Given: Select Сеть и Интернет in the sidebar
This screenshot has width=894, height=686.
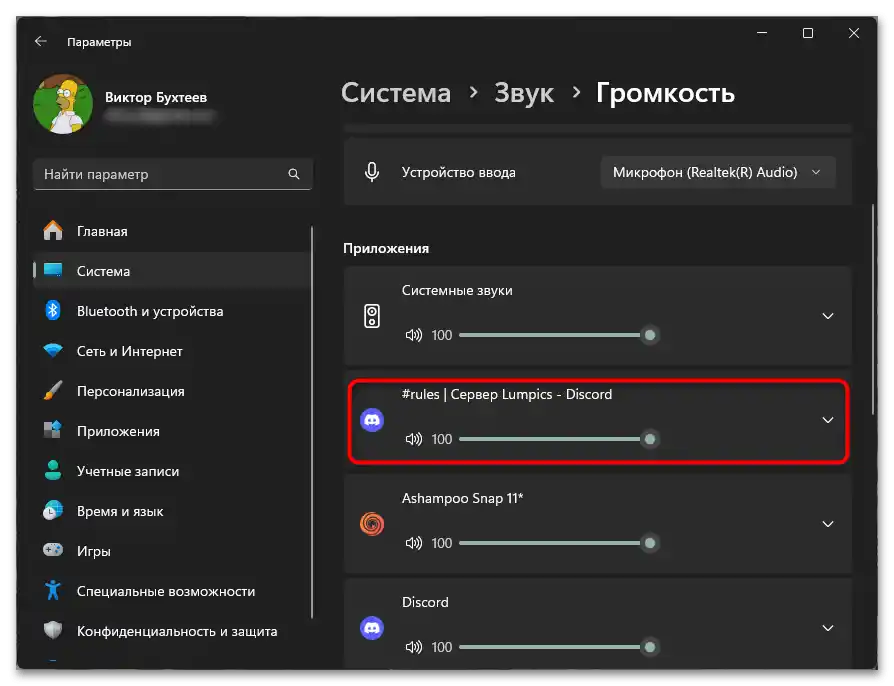Looking at the screenshot, I should (x=130, y=351).
